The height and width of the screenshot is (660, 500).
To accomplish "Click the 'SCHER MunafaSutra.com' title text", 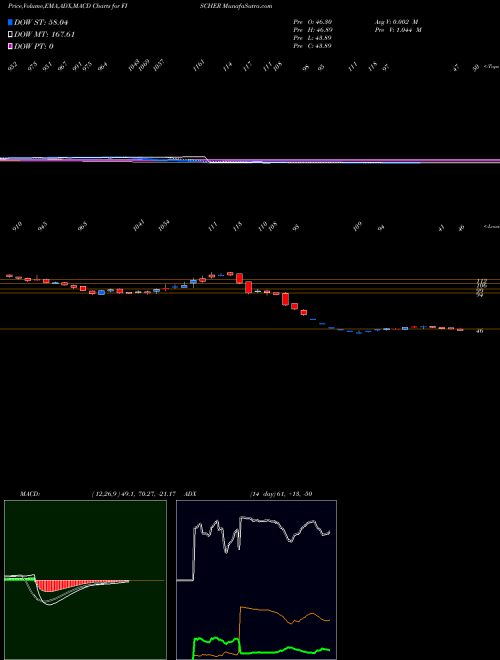I will coord(238,6).
